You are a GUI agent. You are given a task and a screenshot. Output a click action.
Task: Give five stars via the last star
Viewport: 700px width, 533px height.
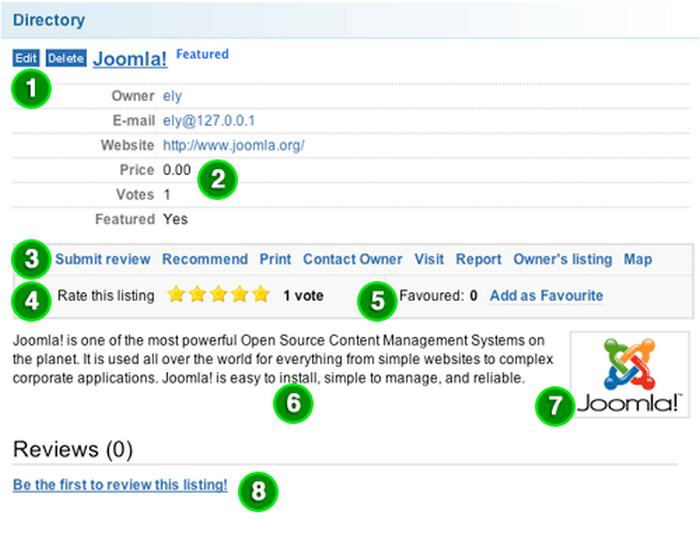pos(261,295)
